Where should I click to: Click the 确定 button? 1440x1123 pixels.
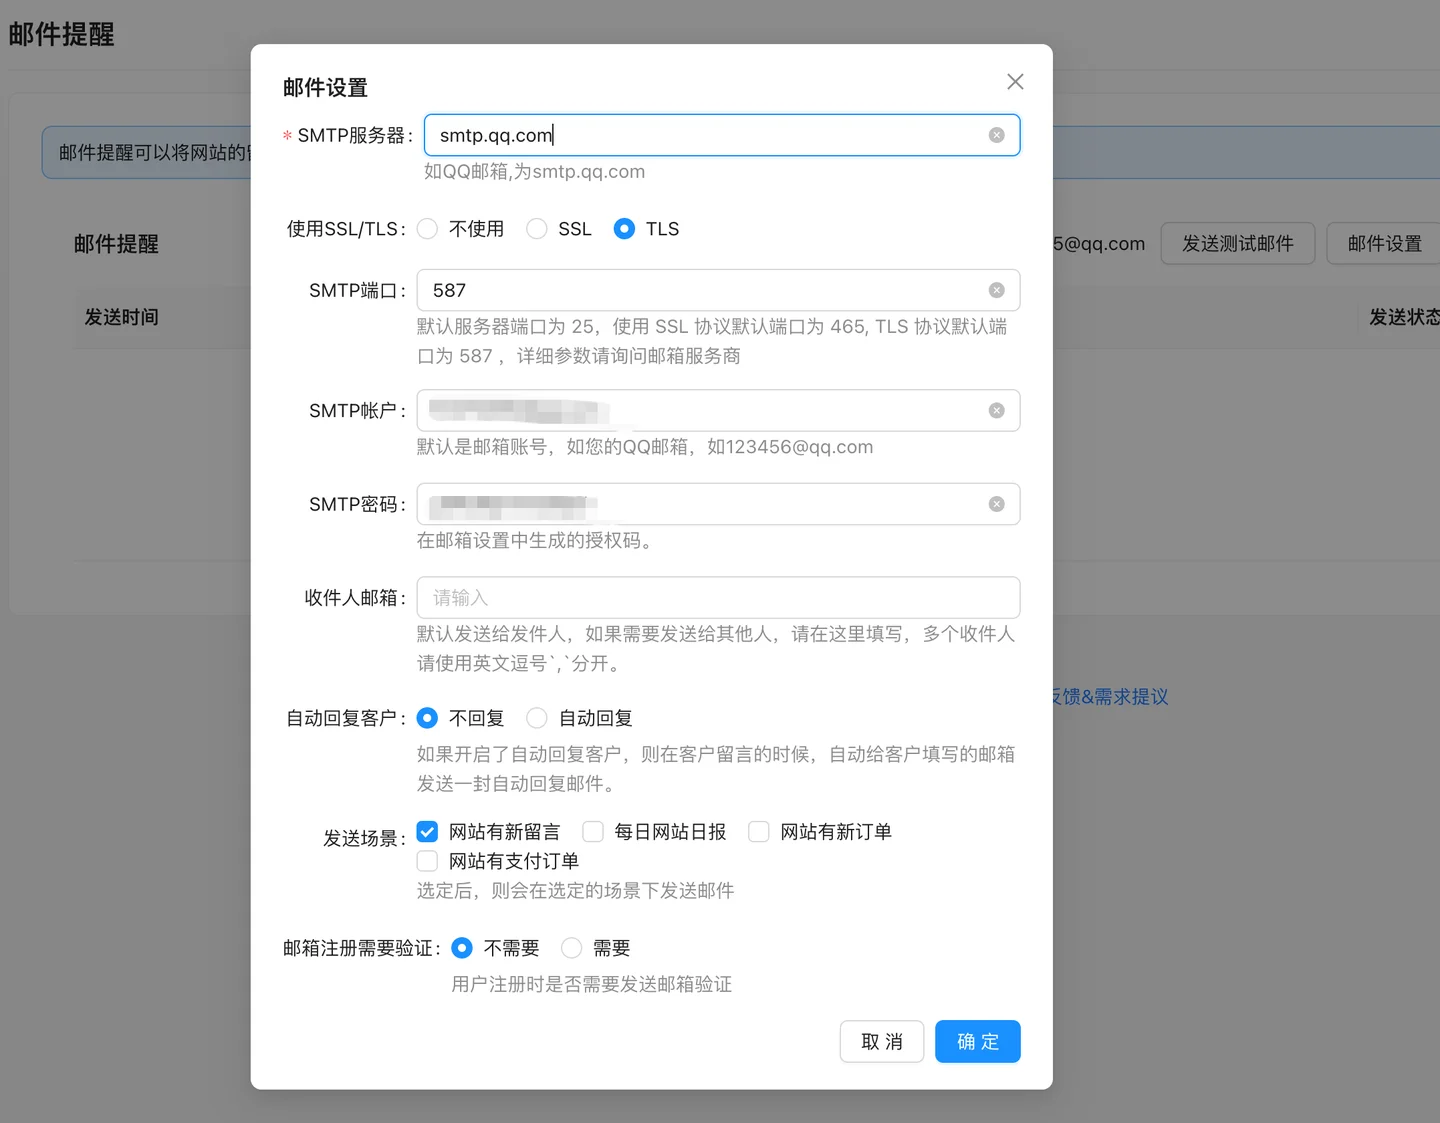[x=978, y=1042]
